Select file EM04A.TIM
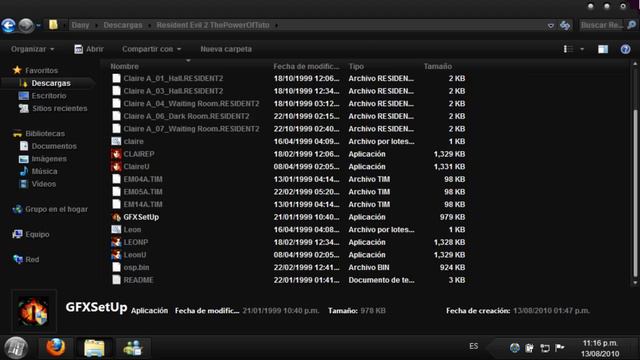Image resolution: width=640 pixels, height=360 pixels. point(143,179)
